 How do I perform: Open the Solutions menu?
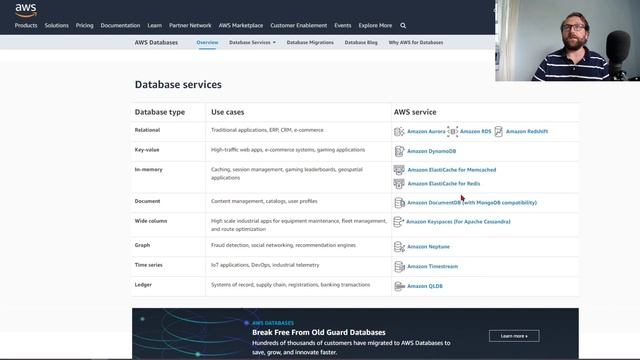pos(56,25)
